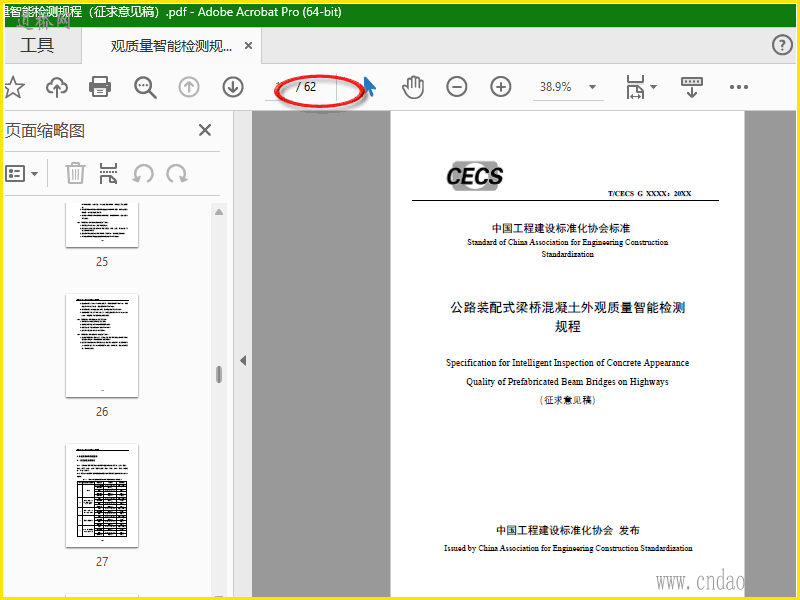Image resolution: width=800 pixels, height=600 pixels.
Task: Rotate pages counterclockwise
Action: [143, 173]
